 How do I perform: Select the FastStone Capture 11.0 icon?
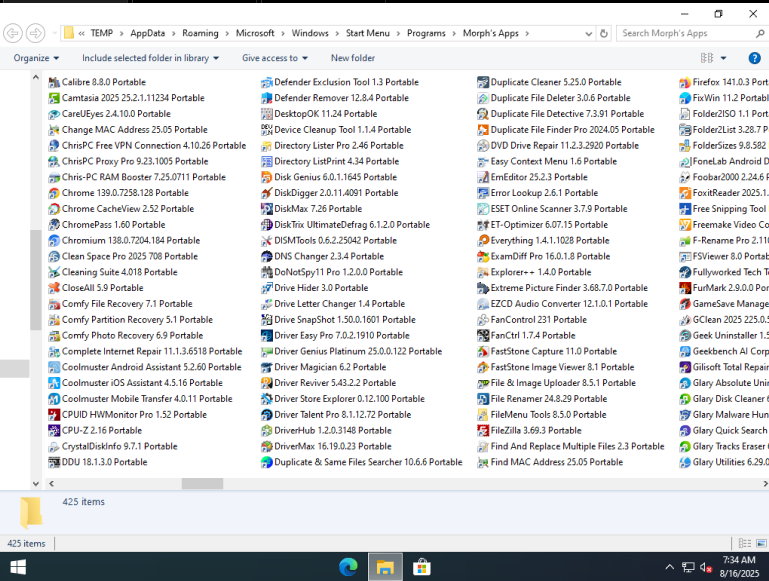483,352
